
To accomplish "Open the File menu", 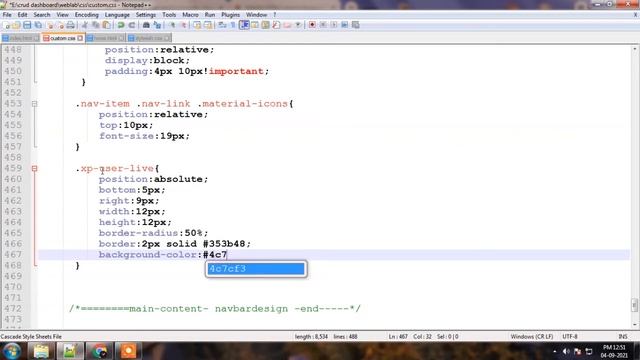I will pyautogui.click(x=7, y=15).
